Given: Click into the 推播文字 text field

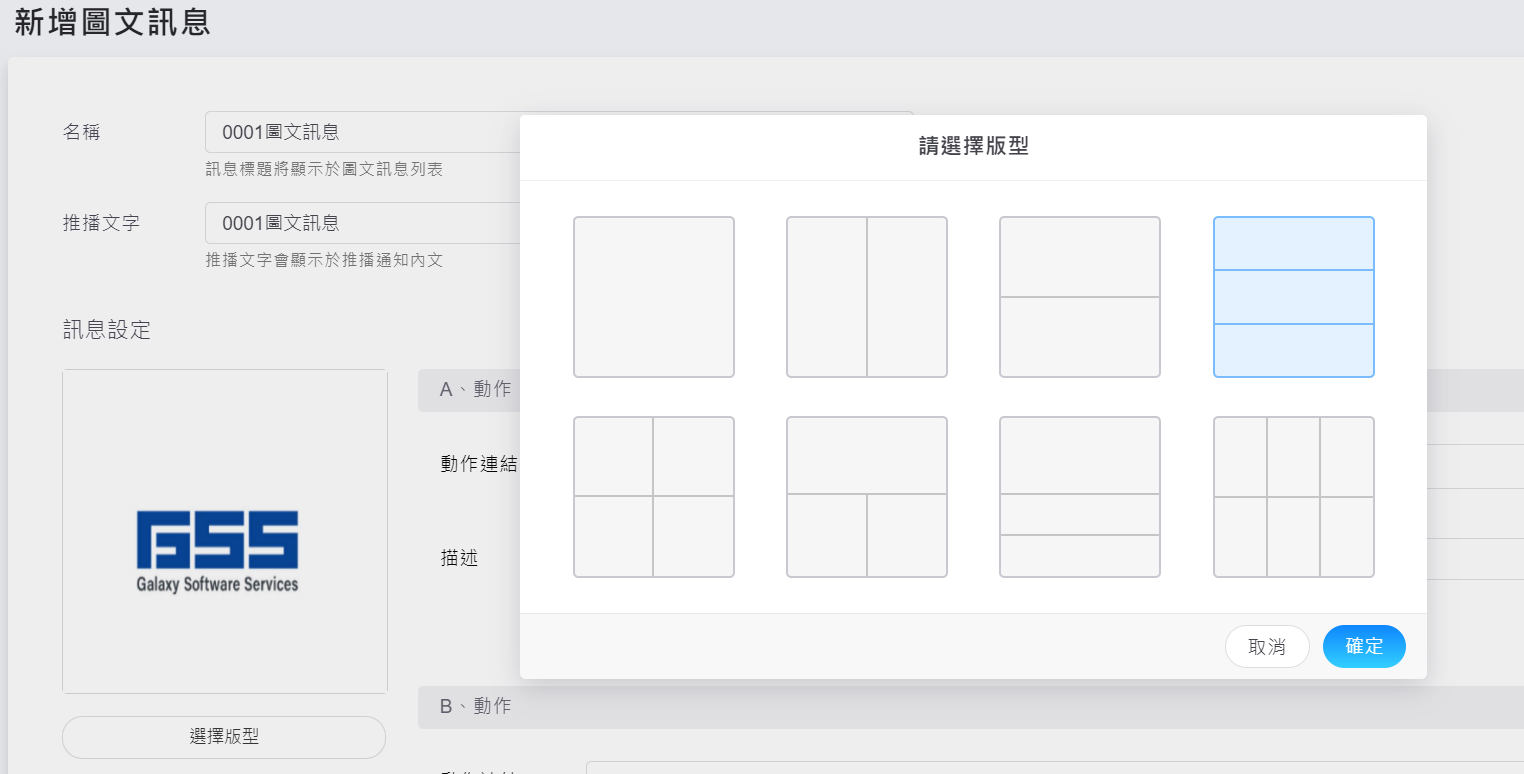Looking at the screenshot, I should click(360, 223).
